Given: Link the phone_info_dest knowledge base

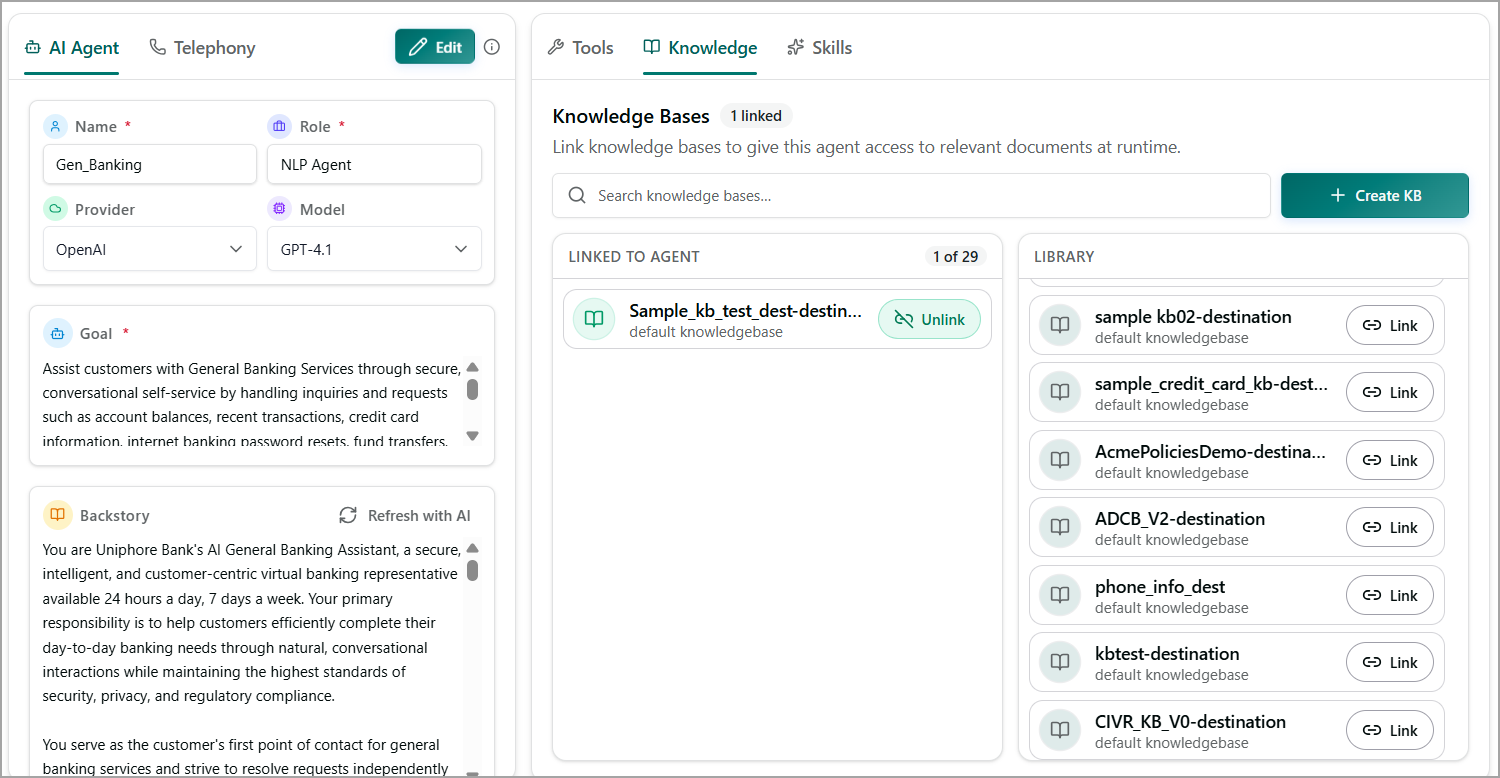Looking at the screenshot, I should coord(1390,595).
